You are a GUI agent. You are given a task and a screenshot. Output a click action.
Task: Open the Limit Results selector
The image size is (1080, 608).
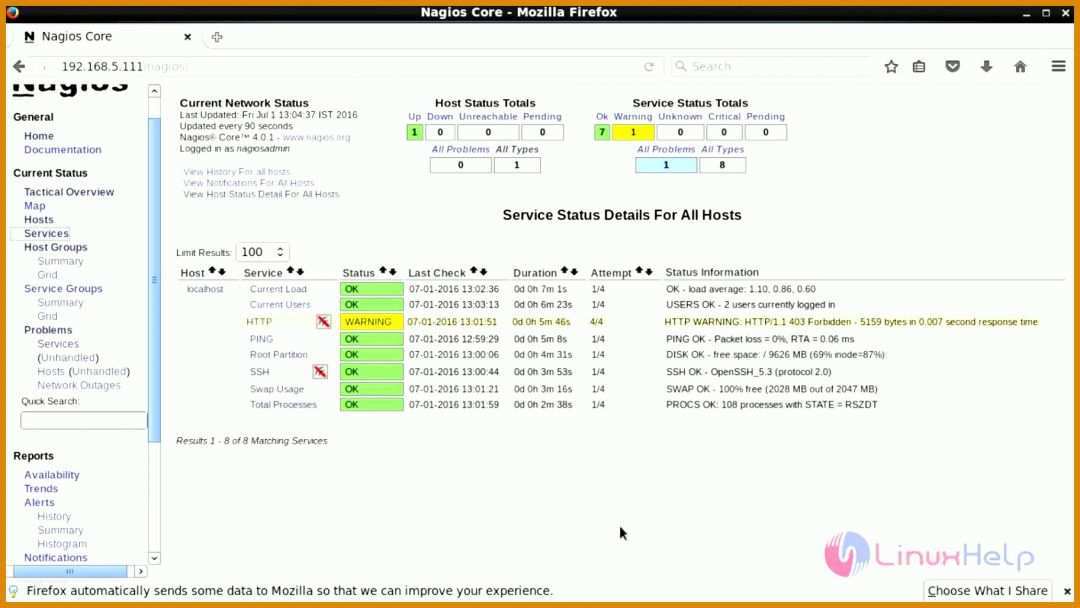262,252
